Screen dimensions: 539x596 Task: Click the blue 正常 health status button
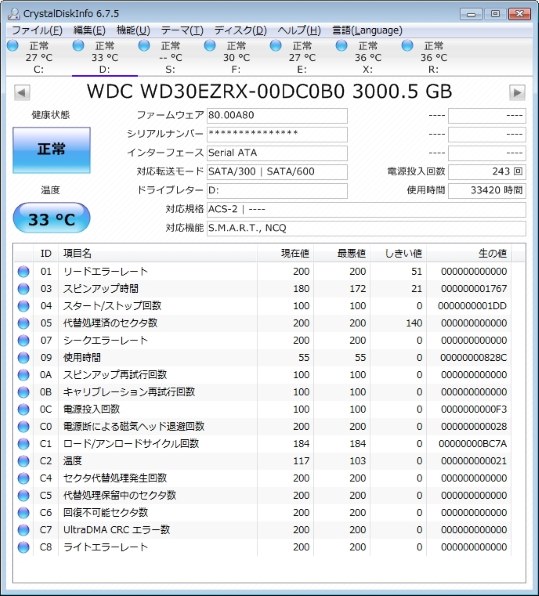point(52,150)
